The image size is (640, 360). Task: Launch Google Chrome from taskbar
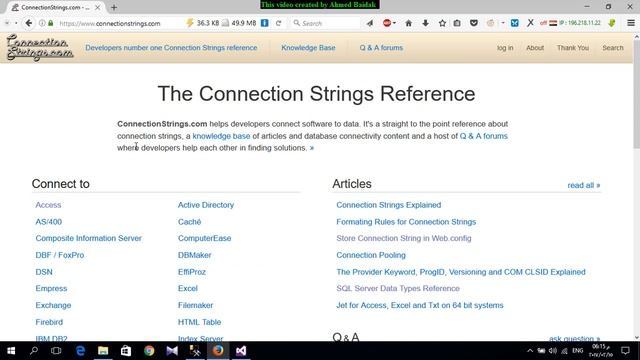click(149, 351)
